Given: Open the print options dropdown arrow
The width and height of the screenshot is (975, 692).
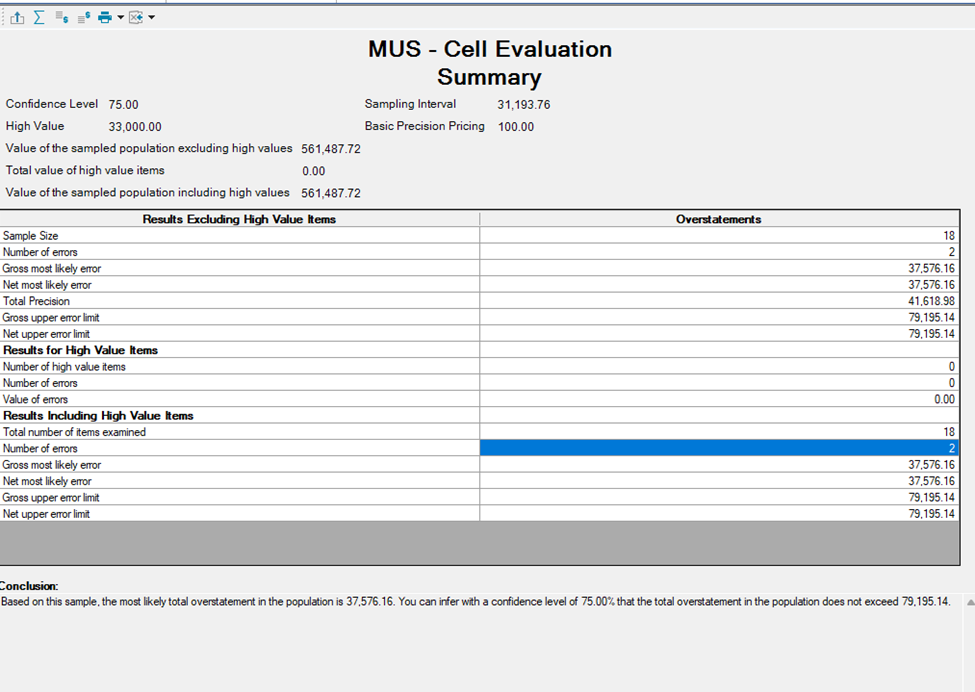Looking at the screenshot, I should (120, 17).
